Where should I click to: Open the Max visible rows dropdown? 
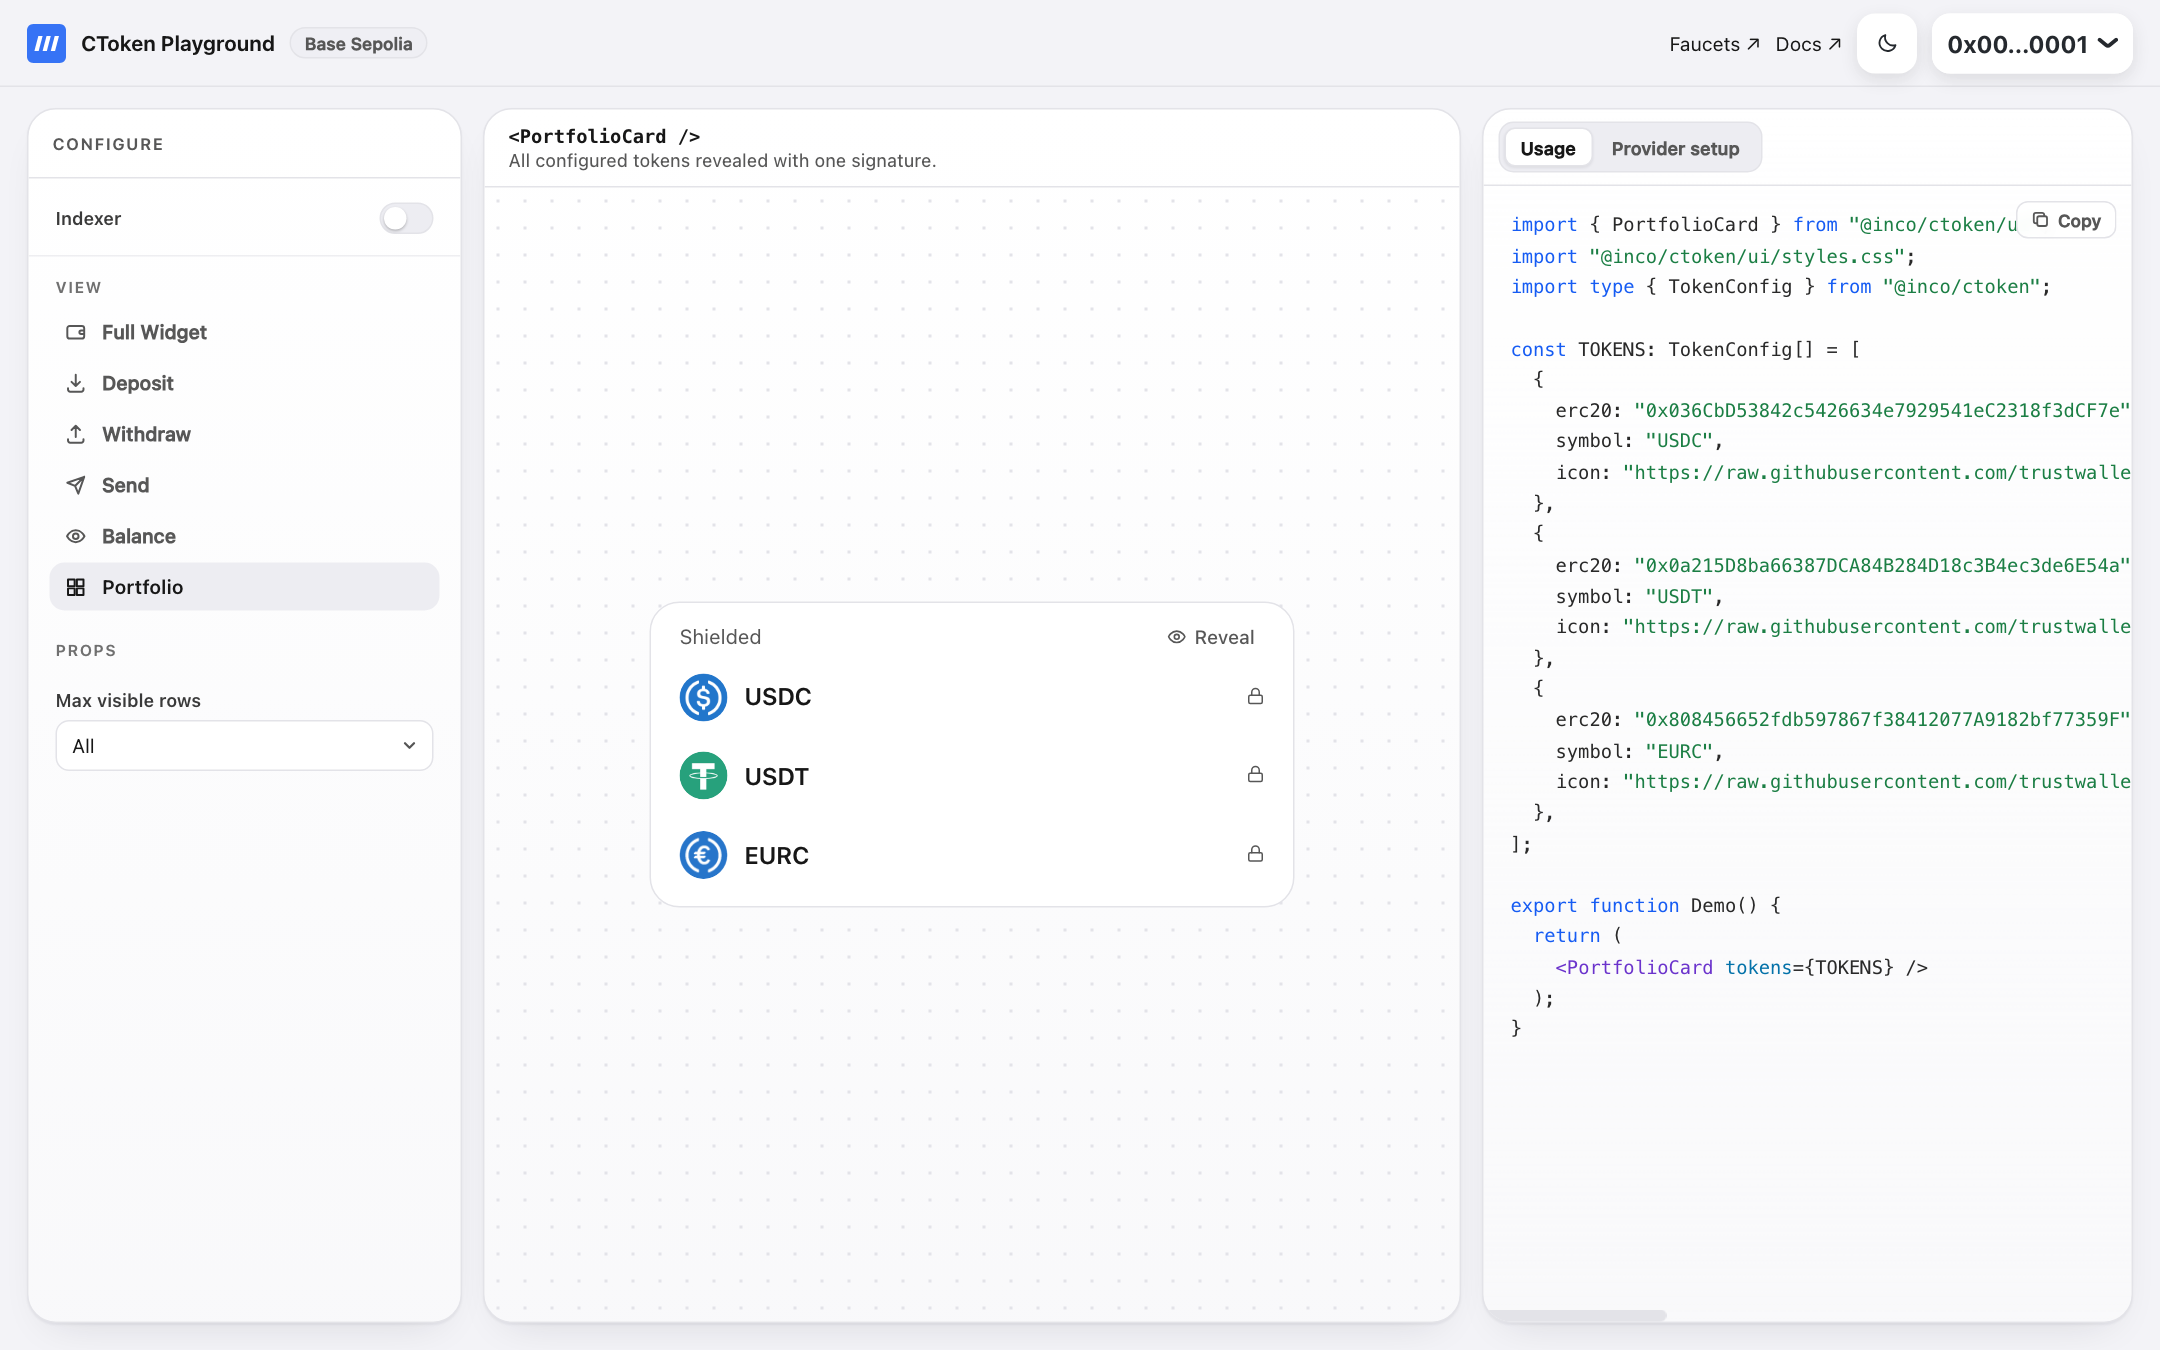click(244, 746)
